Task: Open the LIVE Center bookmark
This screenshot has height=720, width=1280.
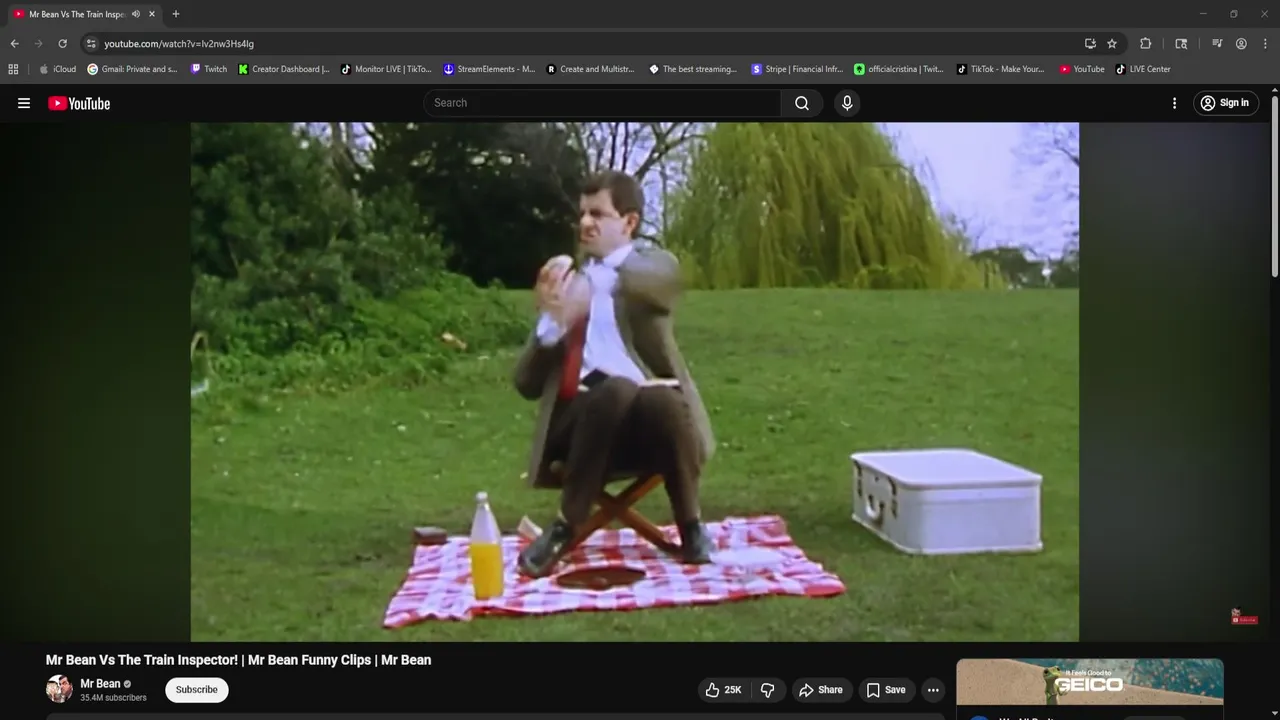Action: (x=1143, y=69)
